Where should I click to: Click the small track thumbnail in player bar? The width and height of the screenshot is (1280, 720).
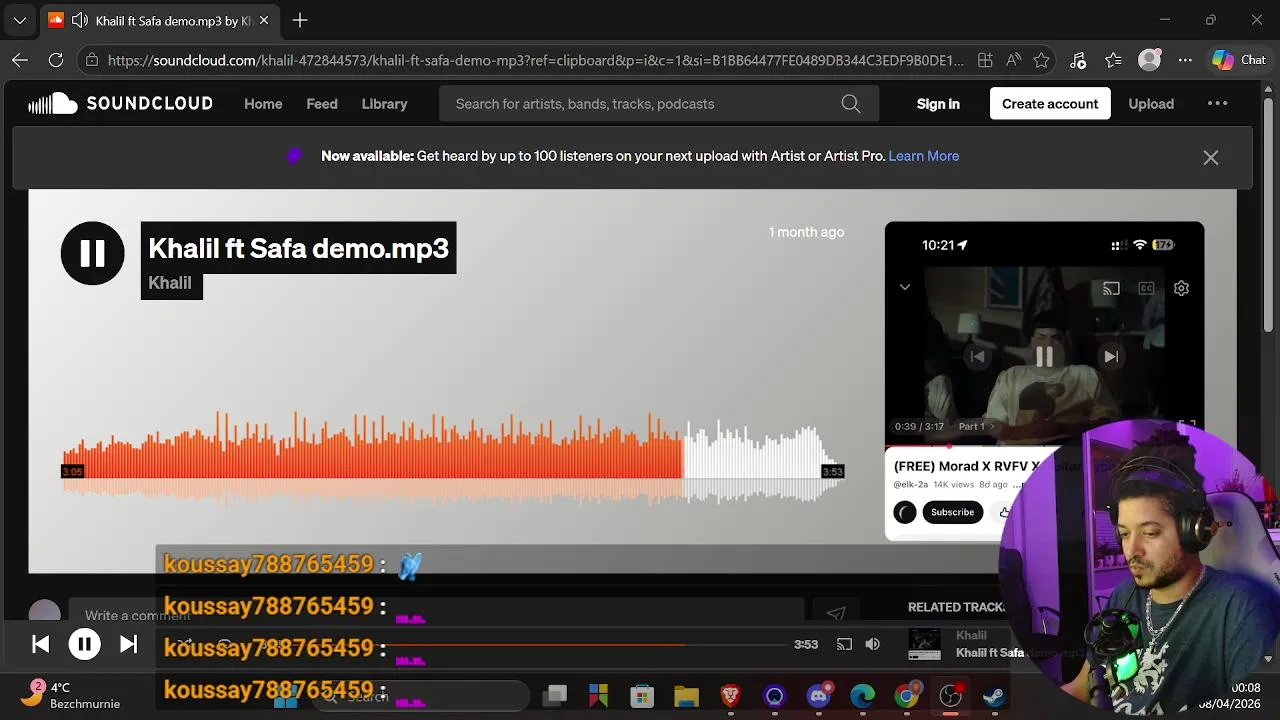(x=924, y=645)
